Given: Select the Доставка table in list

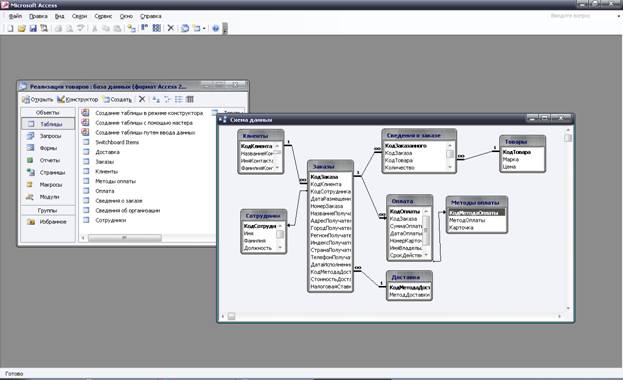Looking at the screenshot, I should [x=107, y=152].
